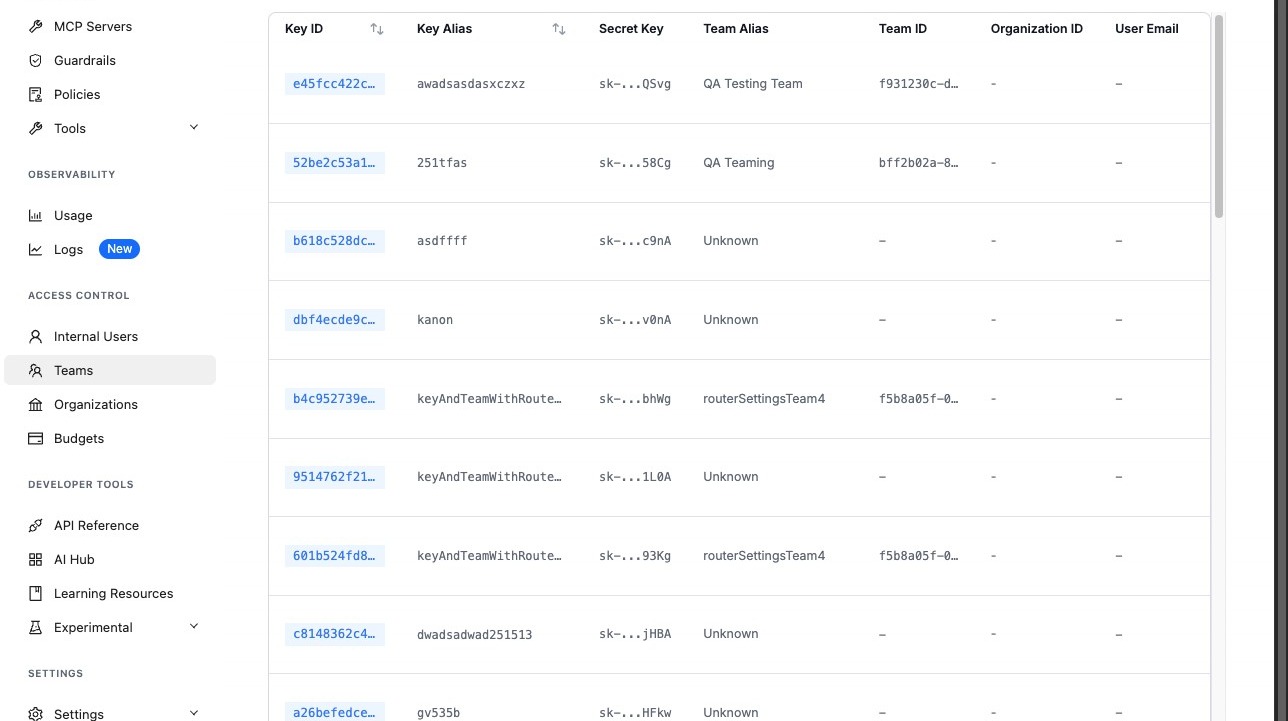Expand the Tools submenu chevron
This screenshot has height=721, width=1288.
[x=194, y=127]
